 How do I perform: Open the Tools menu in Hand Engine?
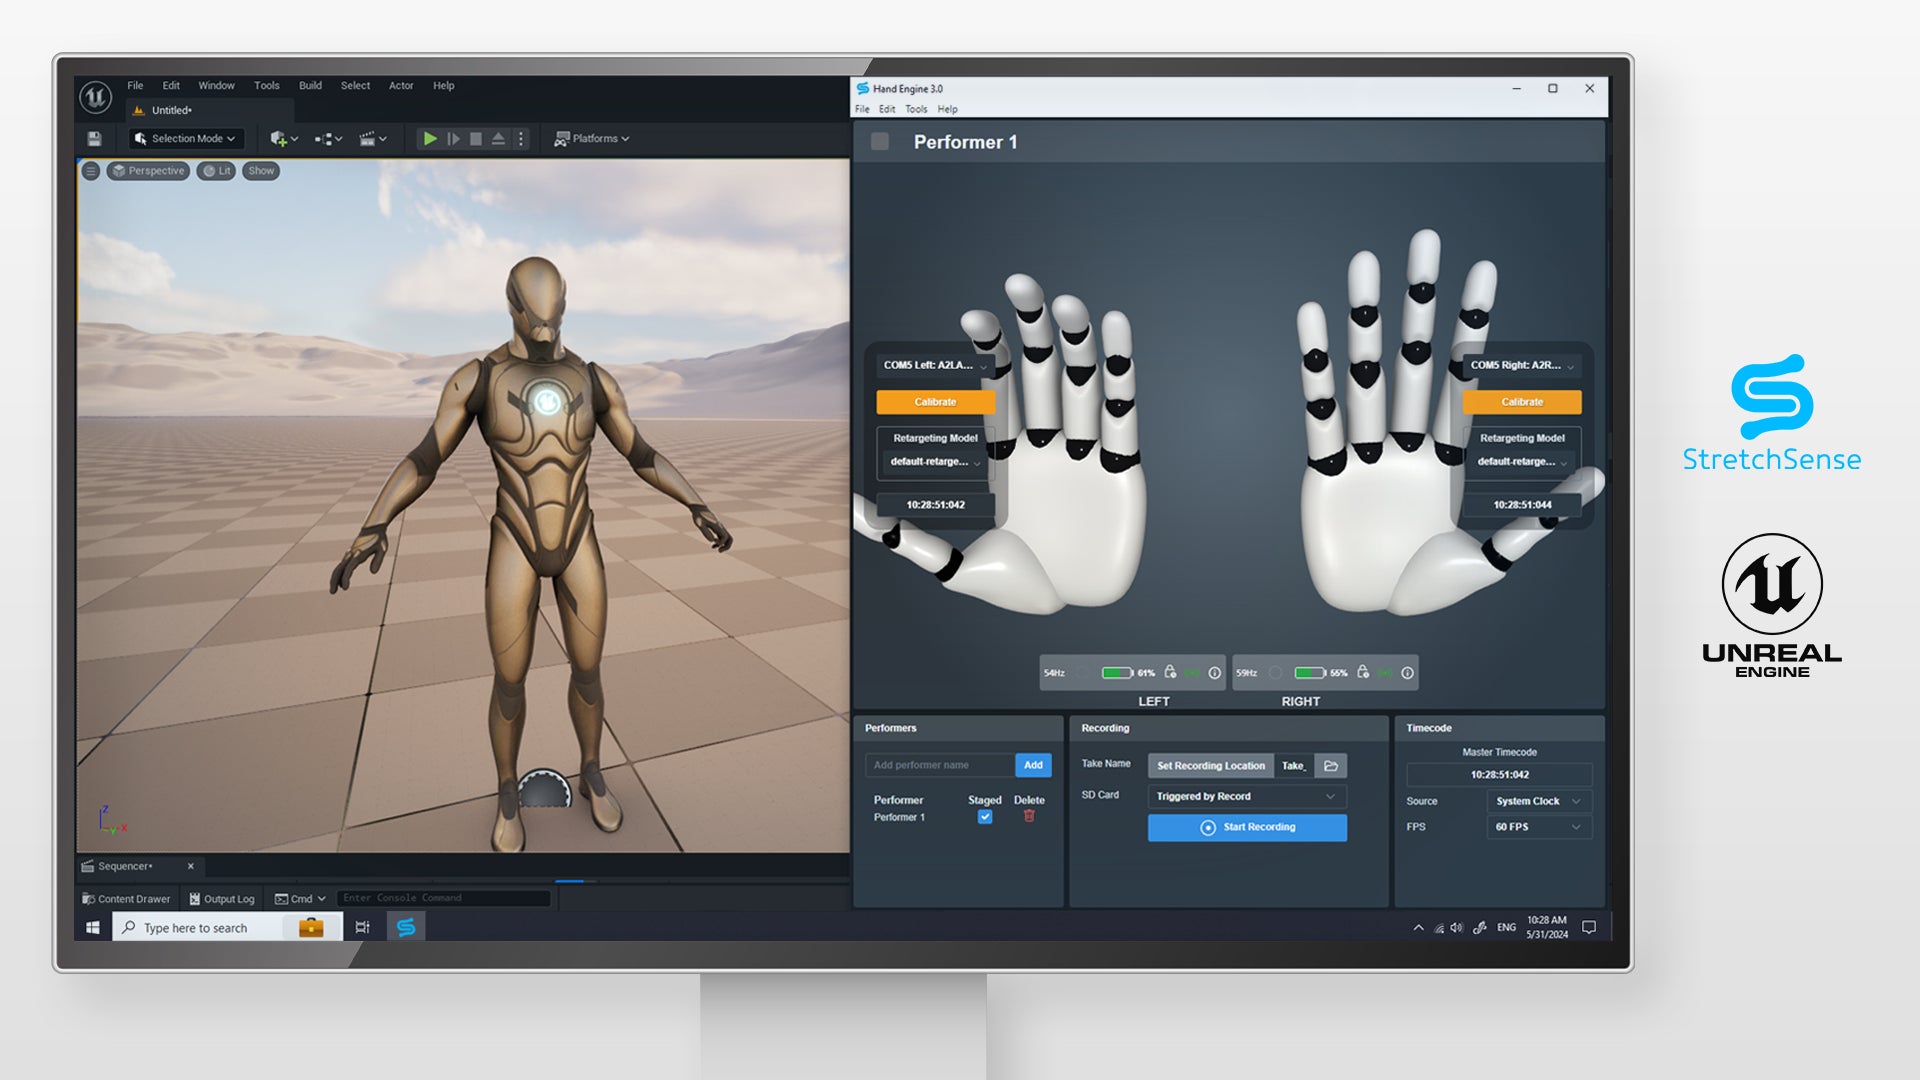[x=916, y=110]
